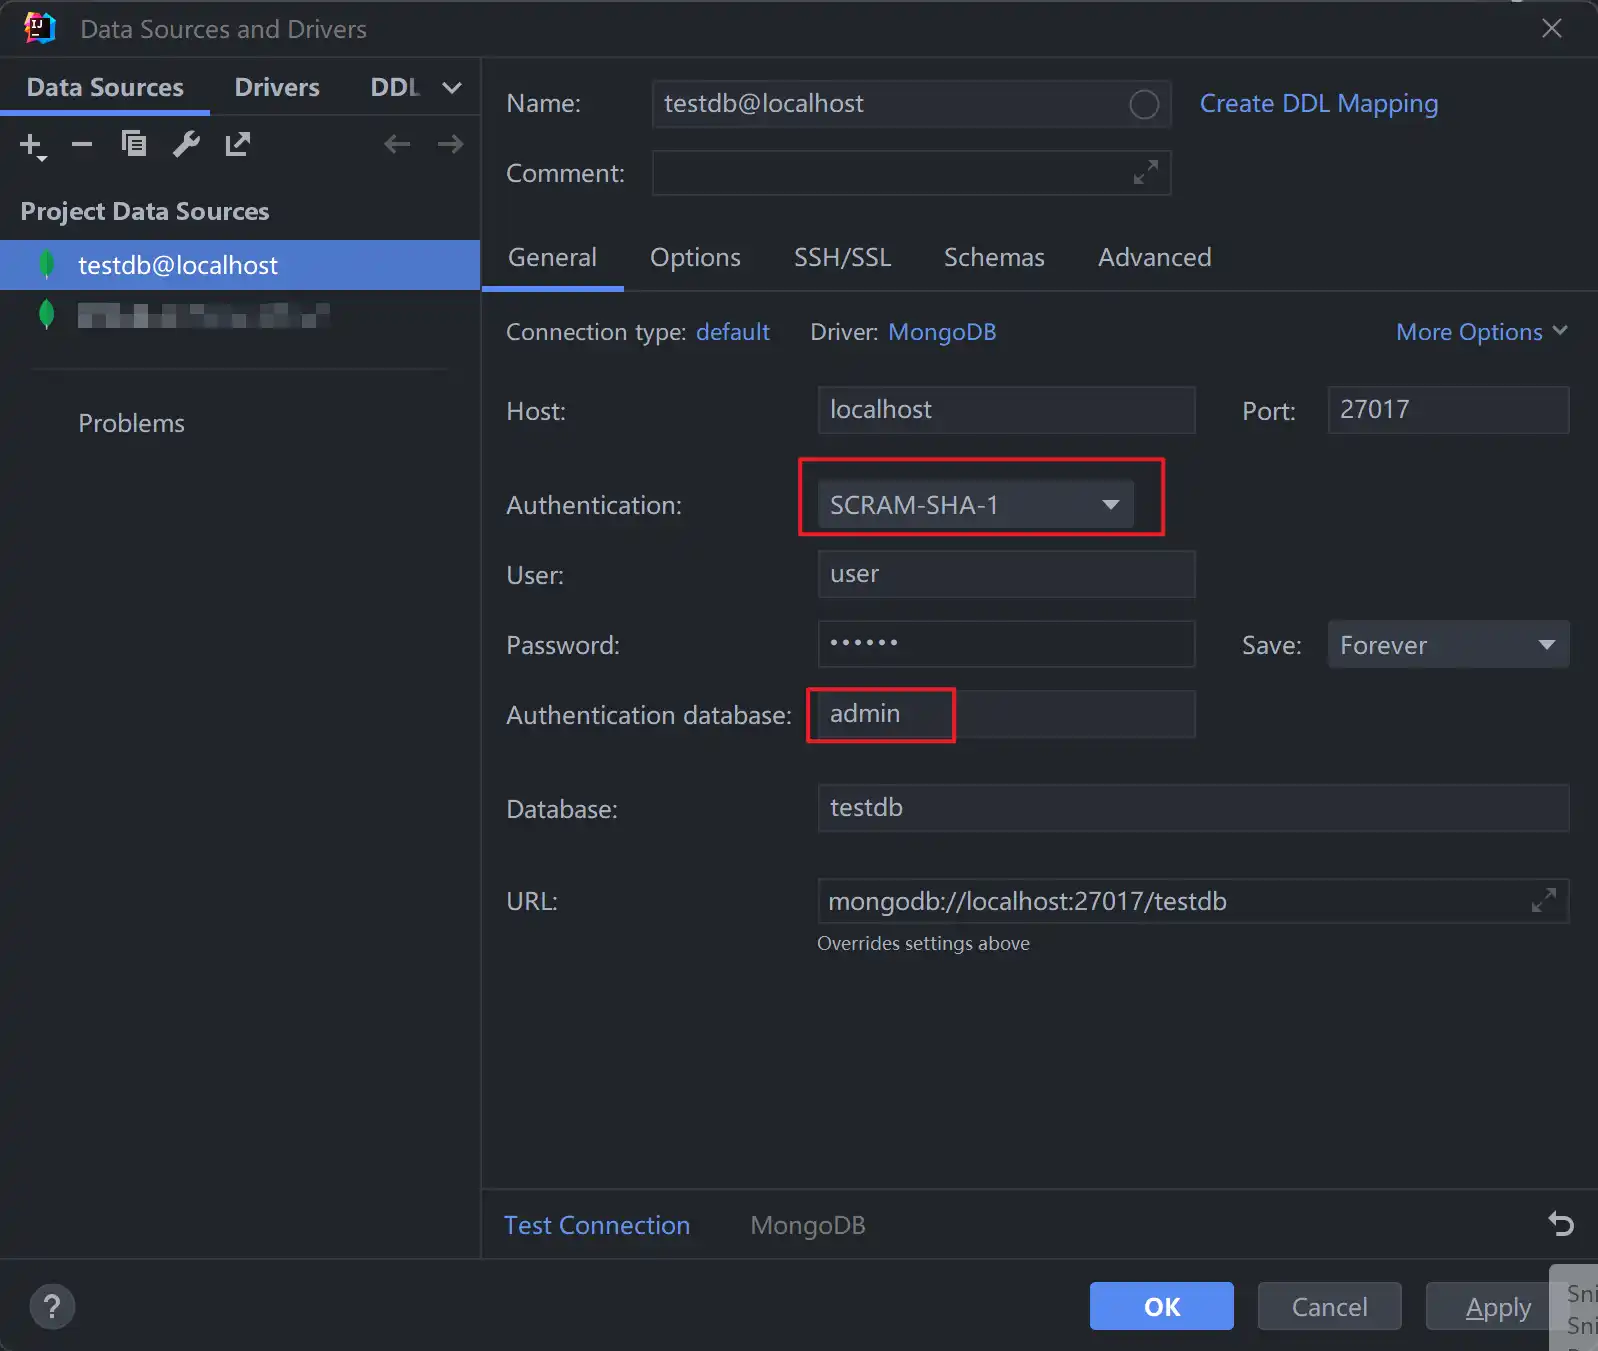This screenshot has width=1598, height=1351.
Task: Click the Database field showing testdb
Action: 1193,808
